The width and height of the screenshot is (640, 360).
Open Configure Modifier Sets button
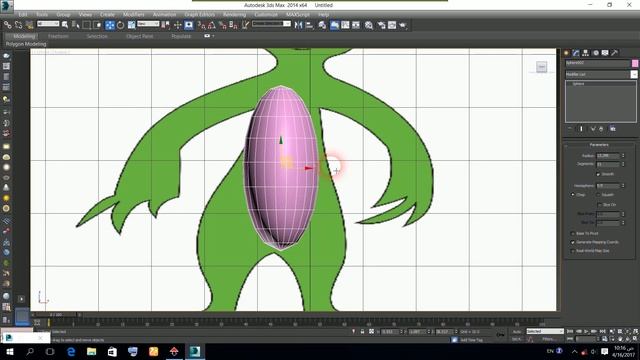(x=613, y=129)
